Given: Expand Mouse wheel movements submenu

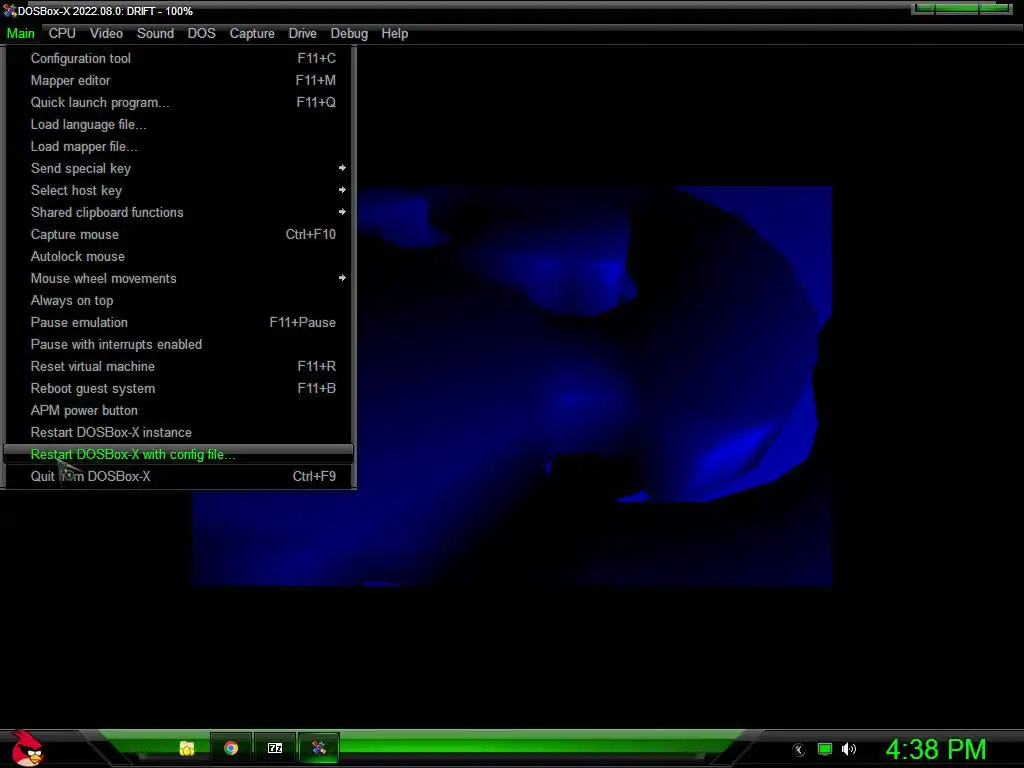Looking at the screenshot, I should pos(178,278).
